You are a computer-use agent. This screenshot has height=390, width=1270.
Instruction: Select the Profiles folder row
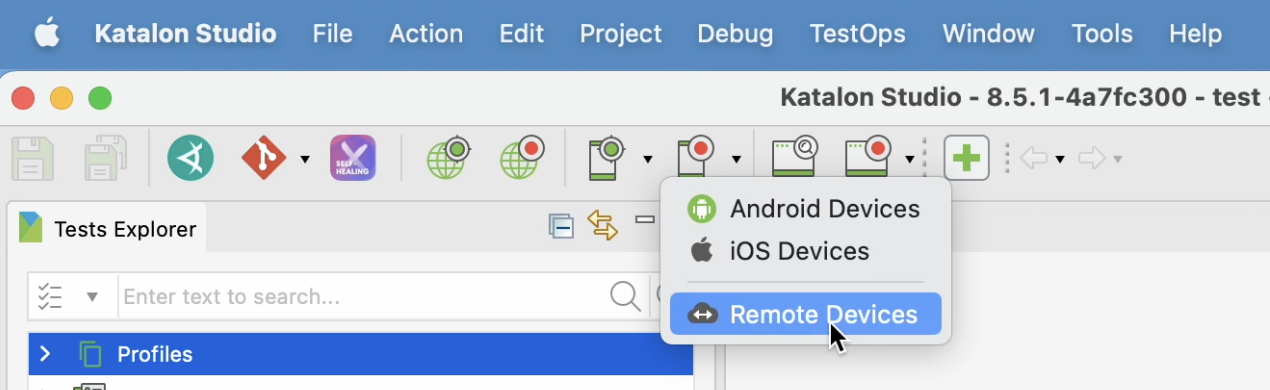361,354
